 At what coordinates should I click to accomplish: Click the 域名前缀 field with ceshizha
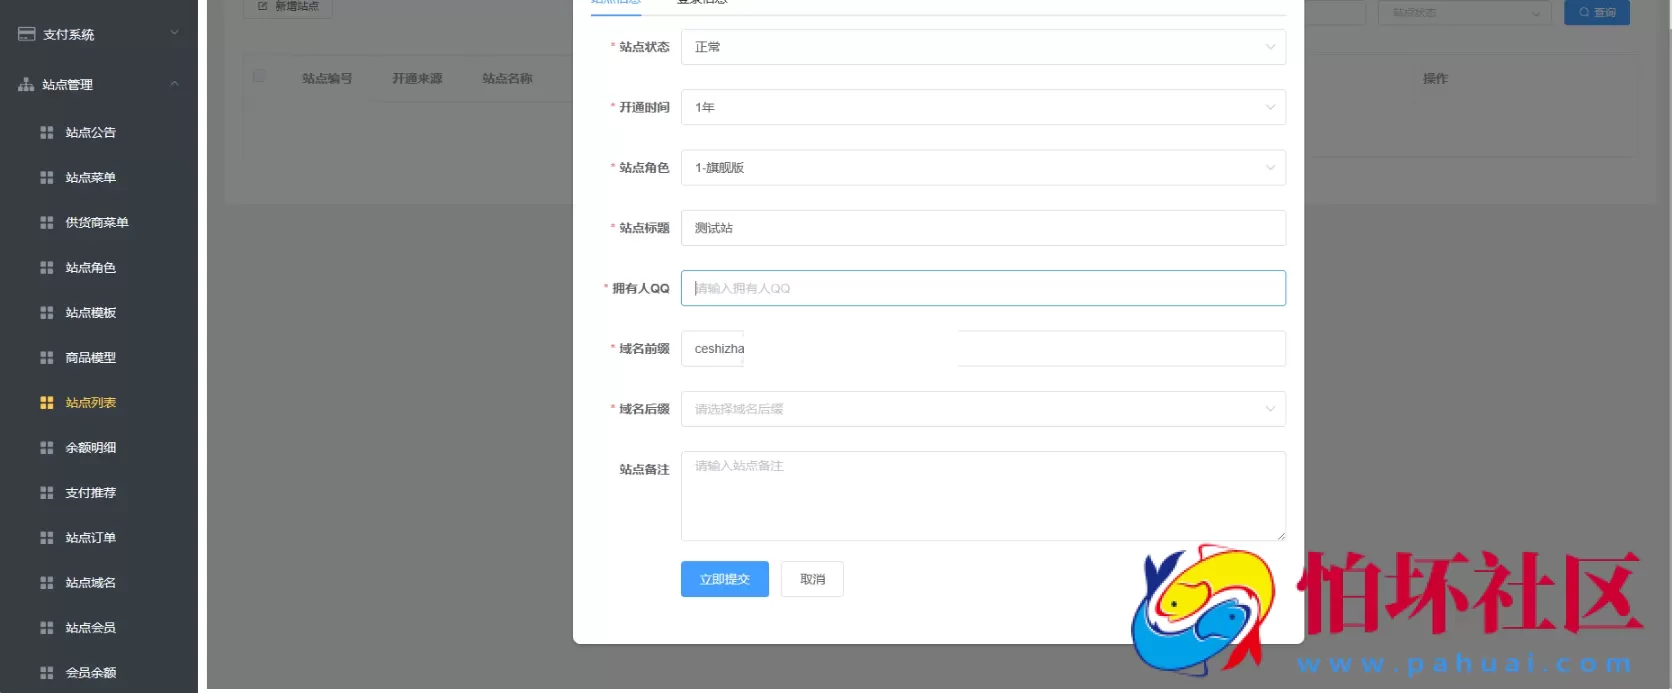pos(983,348)
